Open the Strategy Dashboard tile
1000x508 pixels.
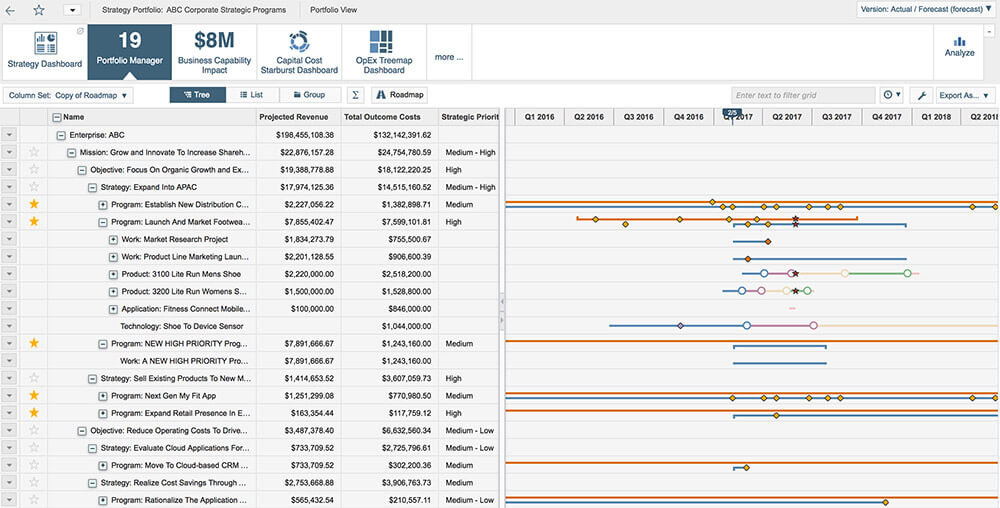(x=45, y=52)
